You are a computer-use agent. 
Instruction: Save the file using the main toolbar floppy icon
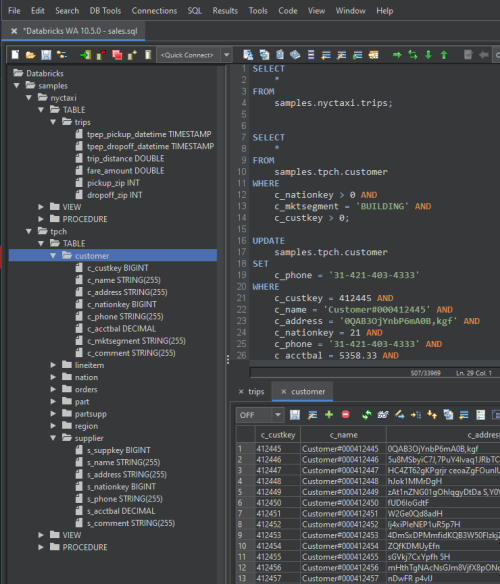[x=46, y=55]
